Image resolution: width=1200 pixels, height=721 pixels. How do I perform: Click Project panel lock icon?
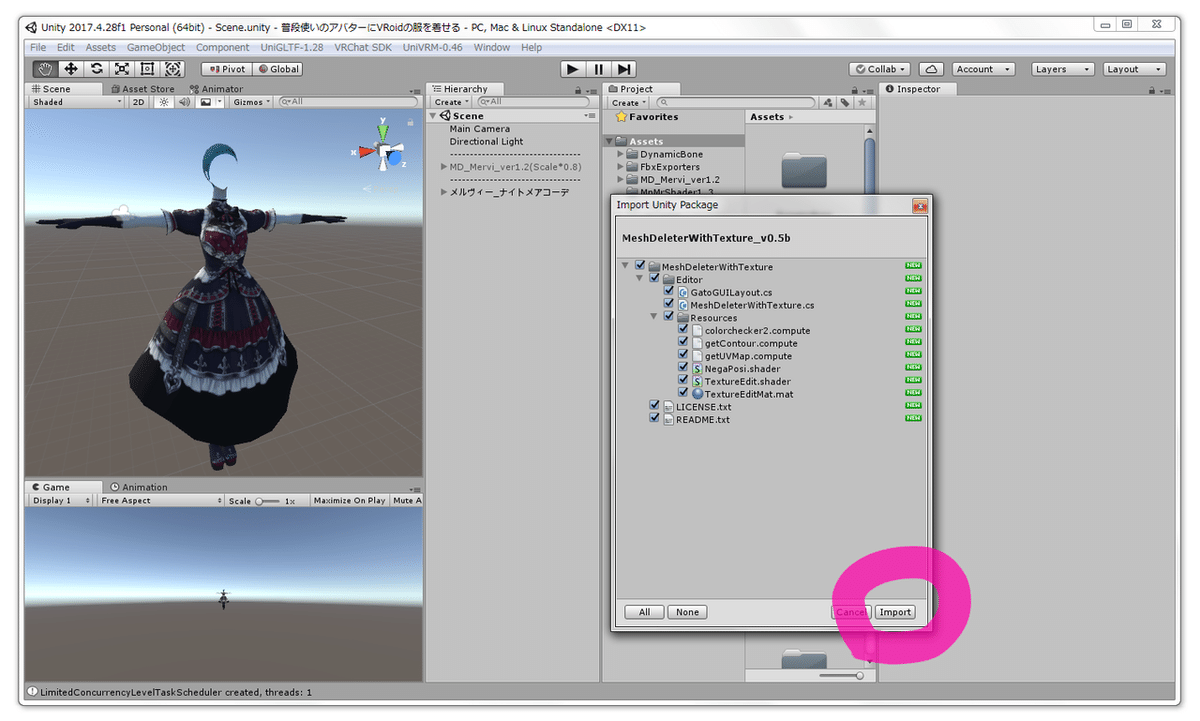pyautogui.click(x=853, y=90)
